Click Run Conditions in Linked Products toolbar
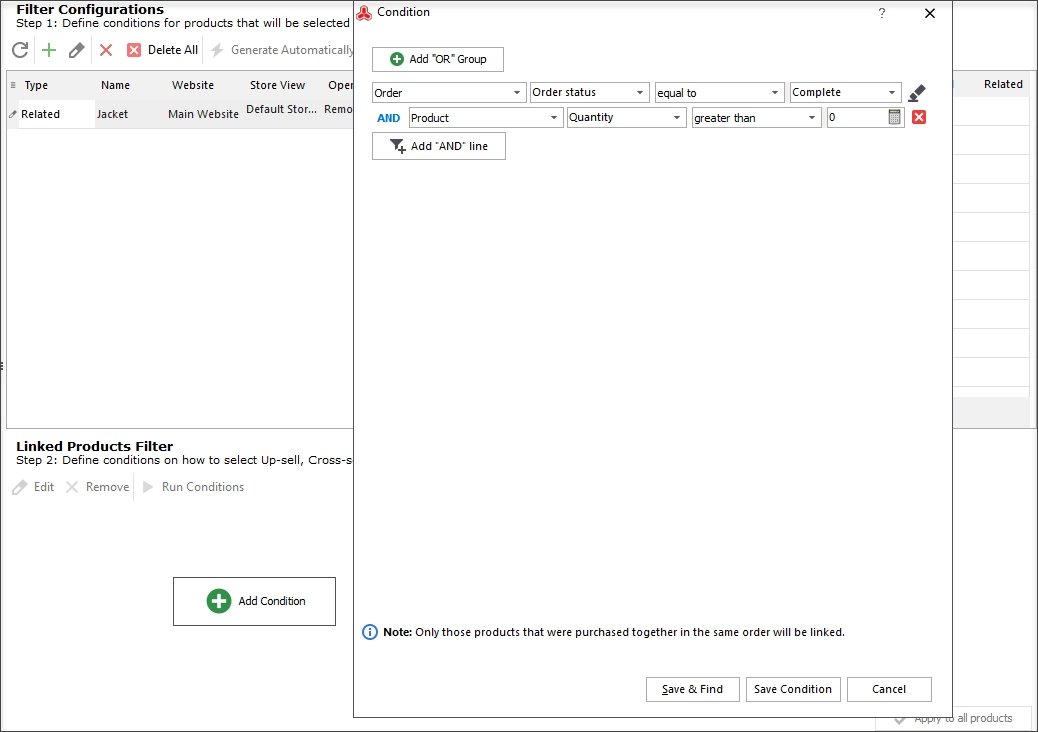This screenshot has height=732, width=1038. [x=194, y=487]
